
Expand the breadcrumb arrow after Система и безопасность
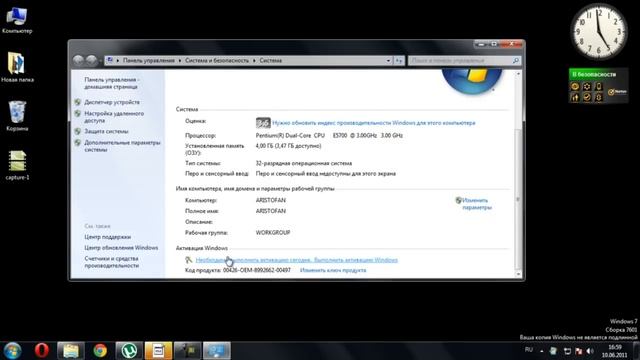pyautogui.click(x=254, y=60)
